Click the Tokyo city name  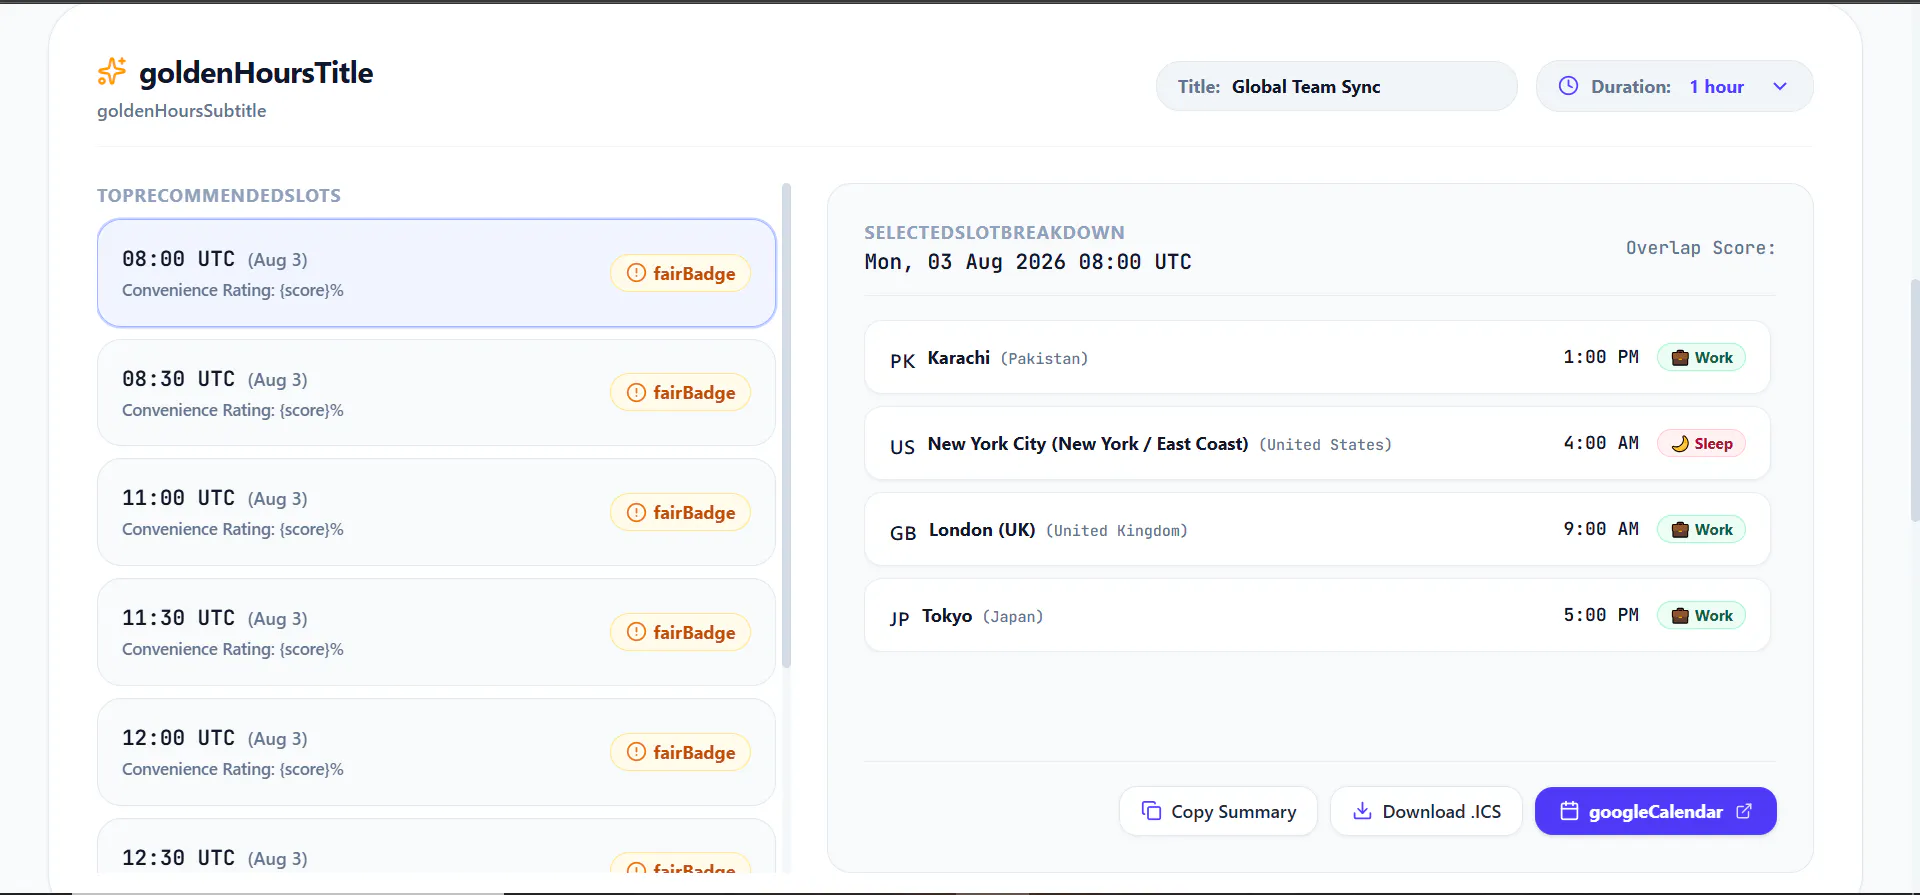coord(947,616)
